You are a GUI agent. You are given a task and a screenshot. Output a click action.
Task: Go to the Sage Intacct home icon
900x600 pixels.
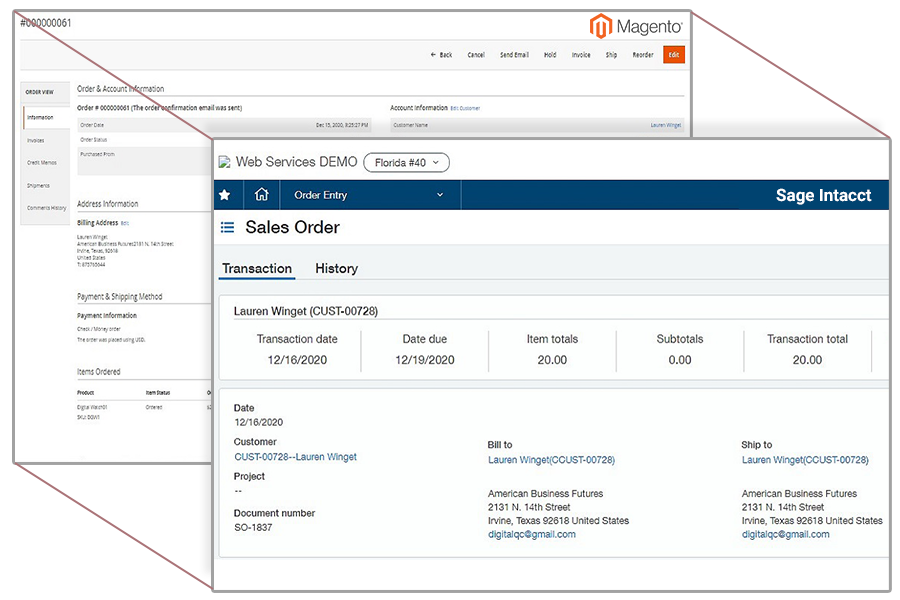click(261, 195)
